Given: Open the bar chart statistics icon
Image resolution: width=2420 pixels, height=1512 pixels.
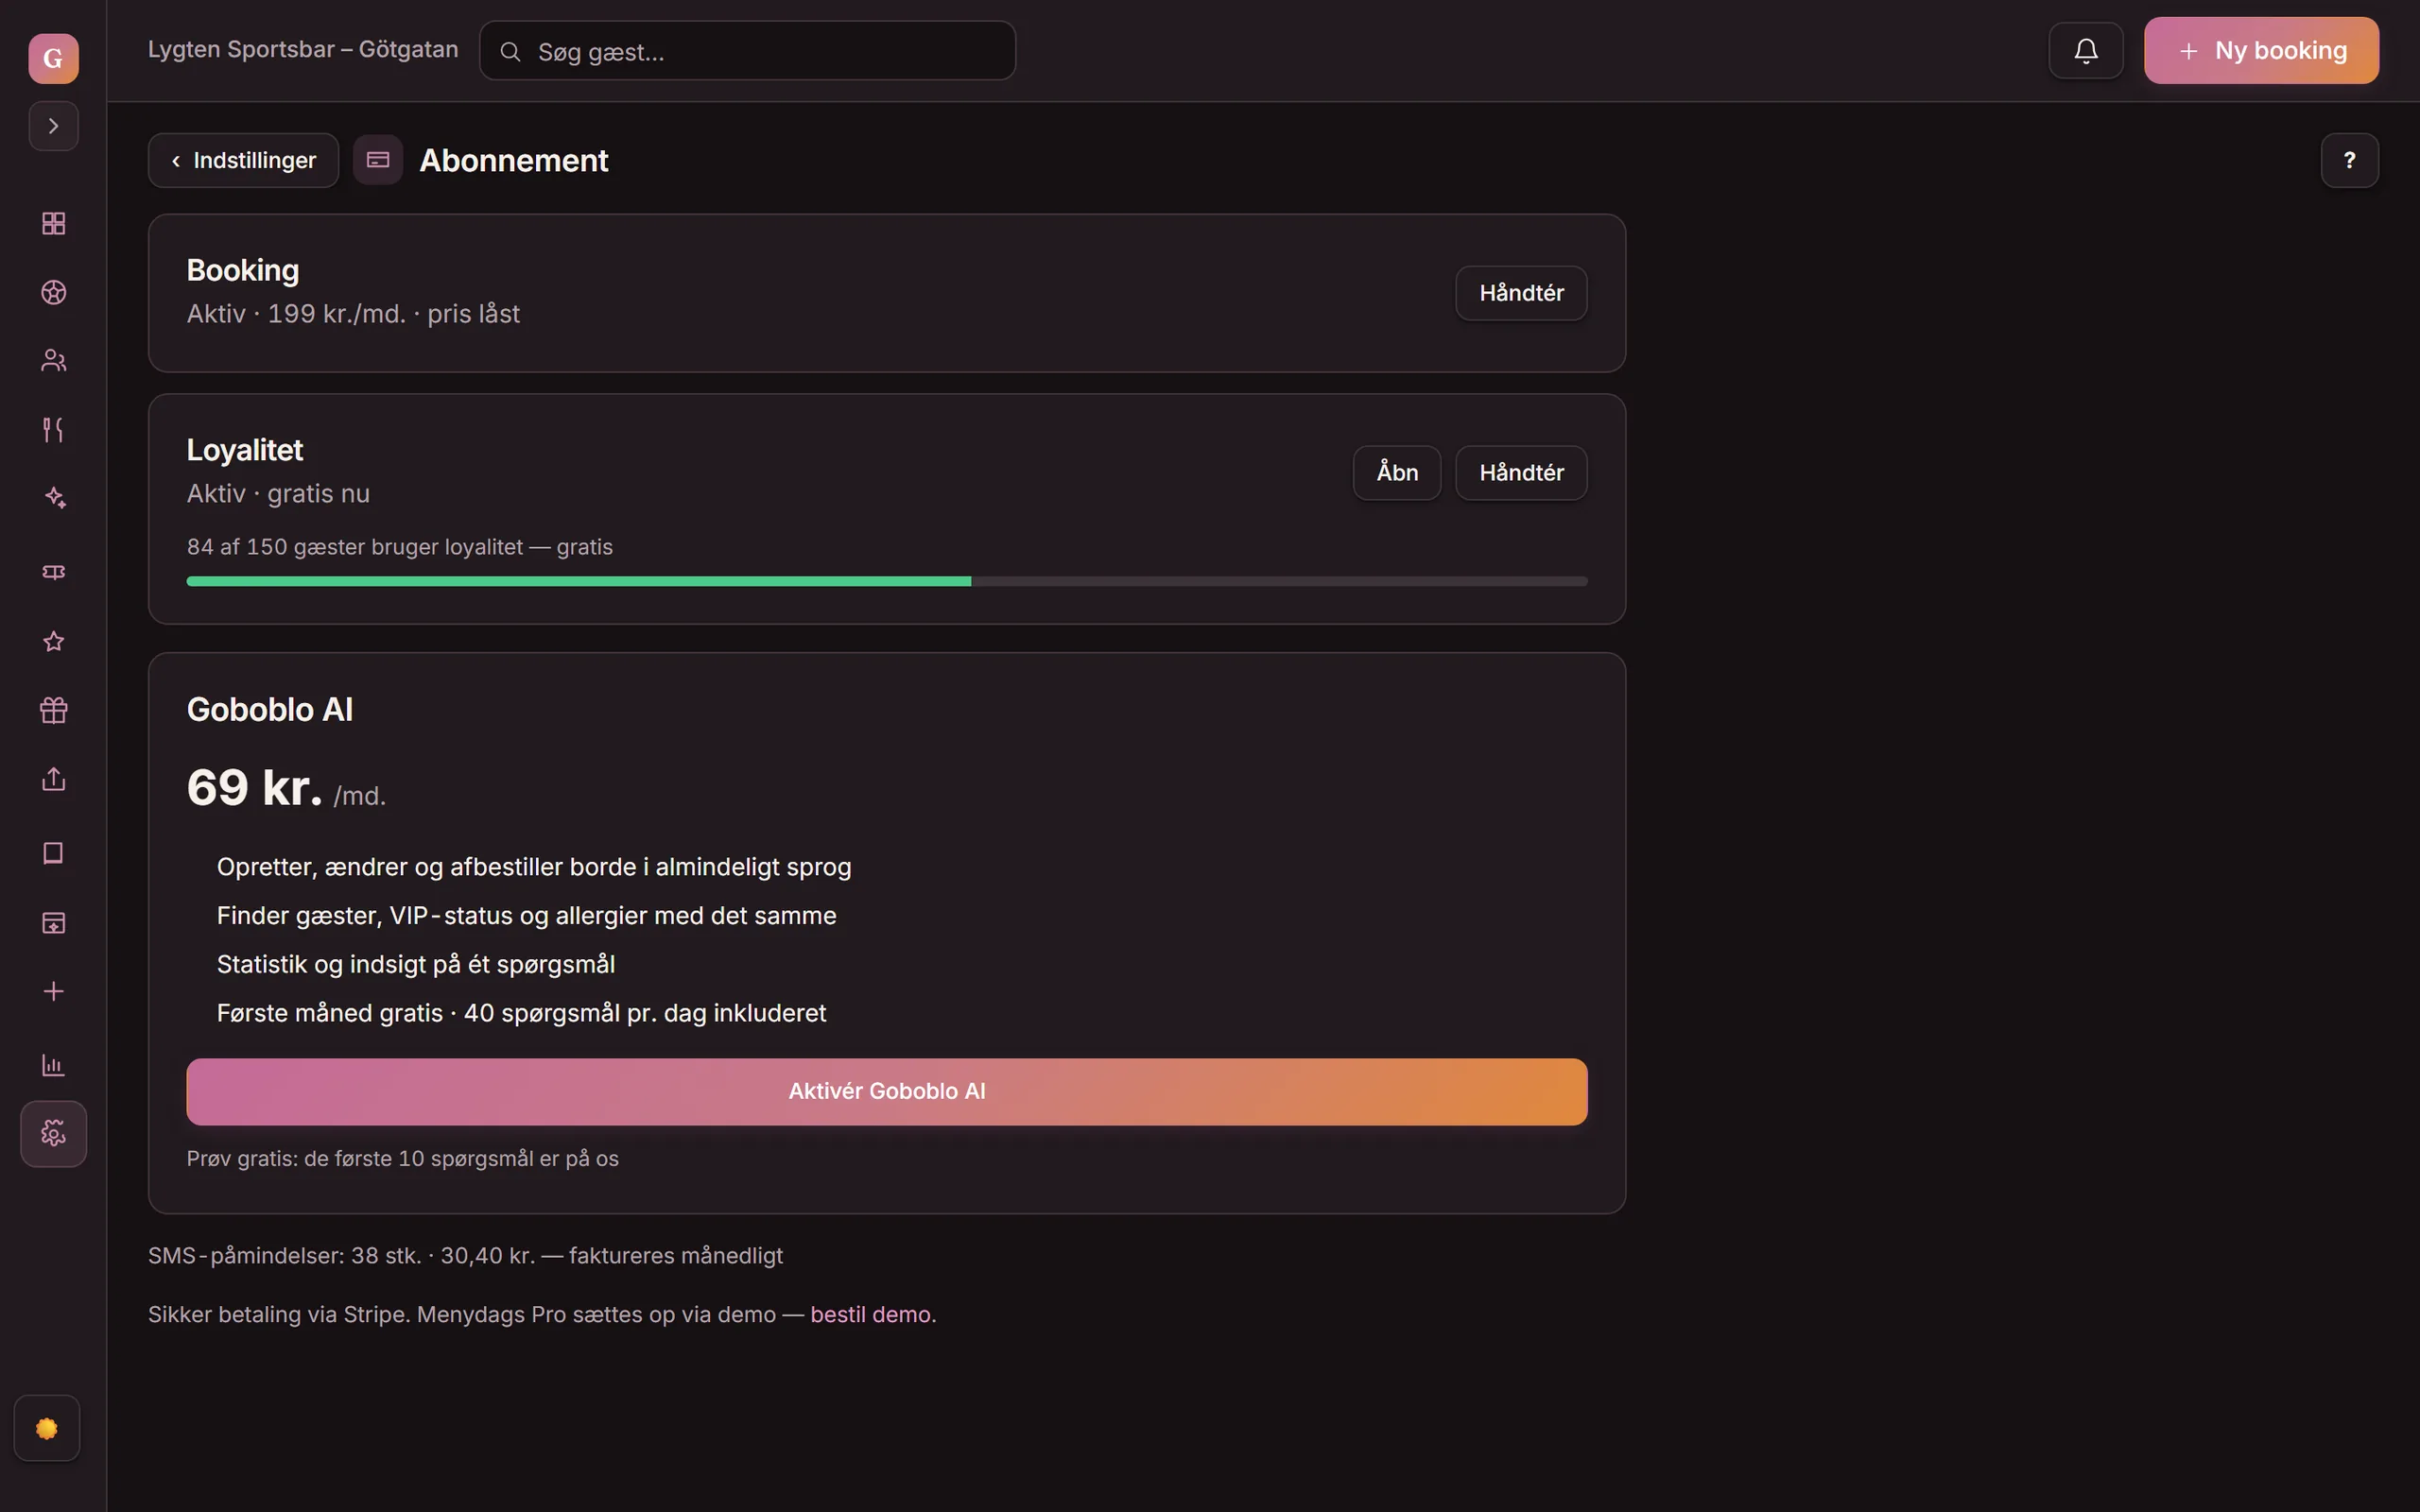Looking at the screenshot, I should tap(53, 1065).
